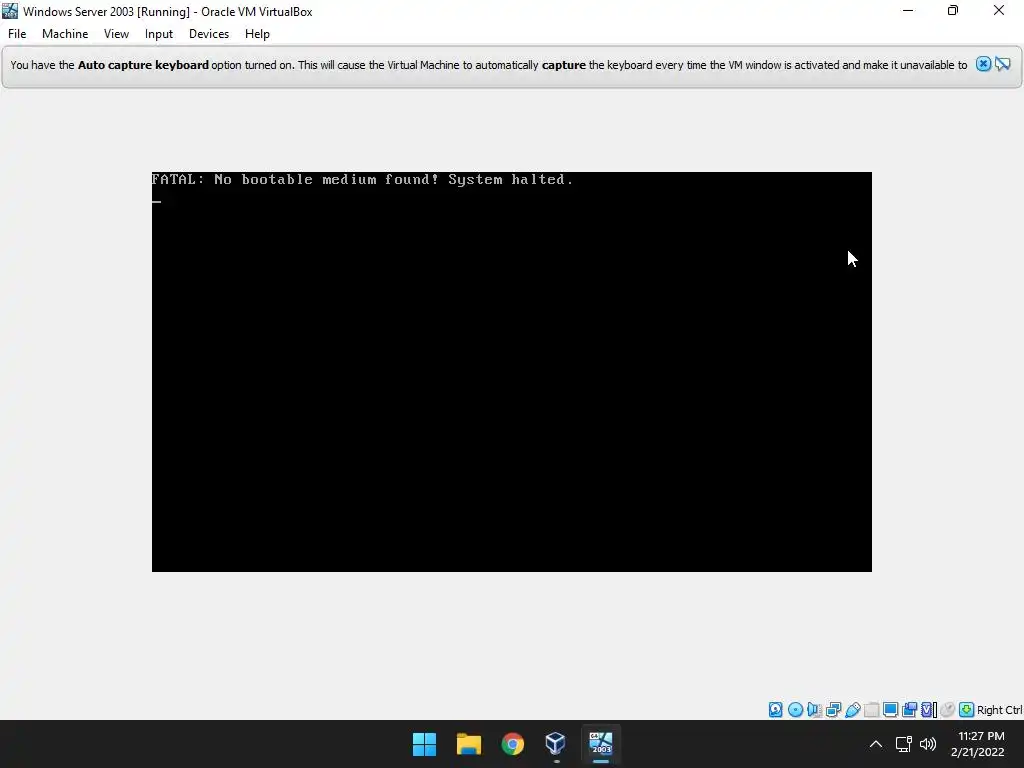
Task: Click the display monitor status icon
Action: 890,710
